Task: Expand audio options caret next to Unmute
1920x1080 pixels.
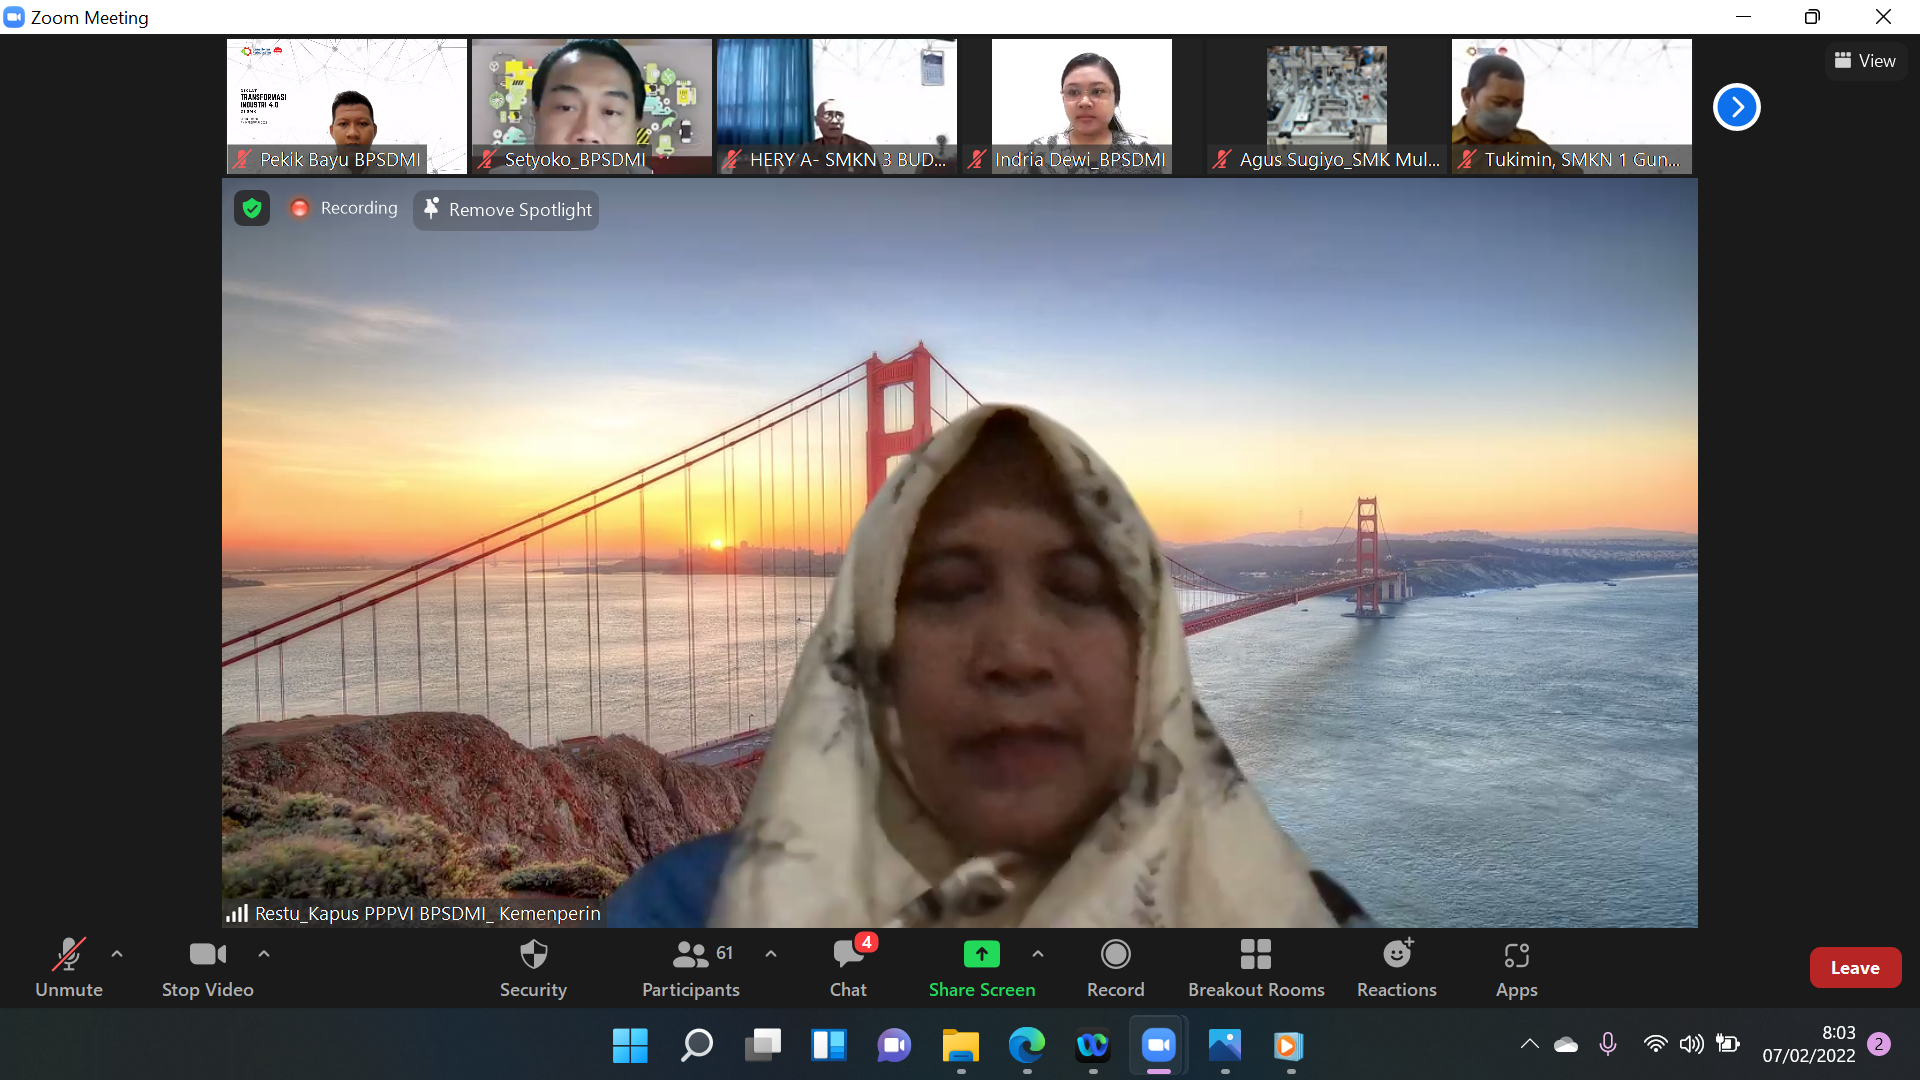Action: [x=117, y=954]
